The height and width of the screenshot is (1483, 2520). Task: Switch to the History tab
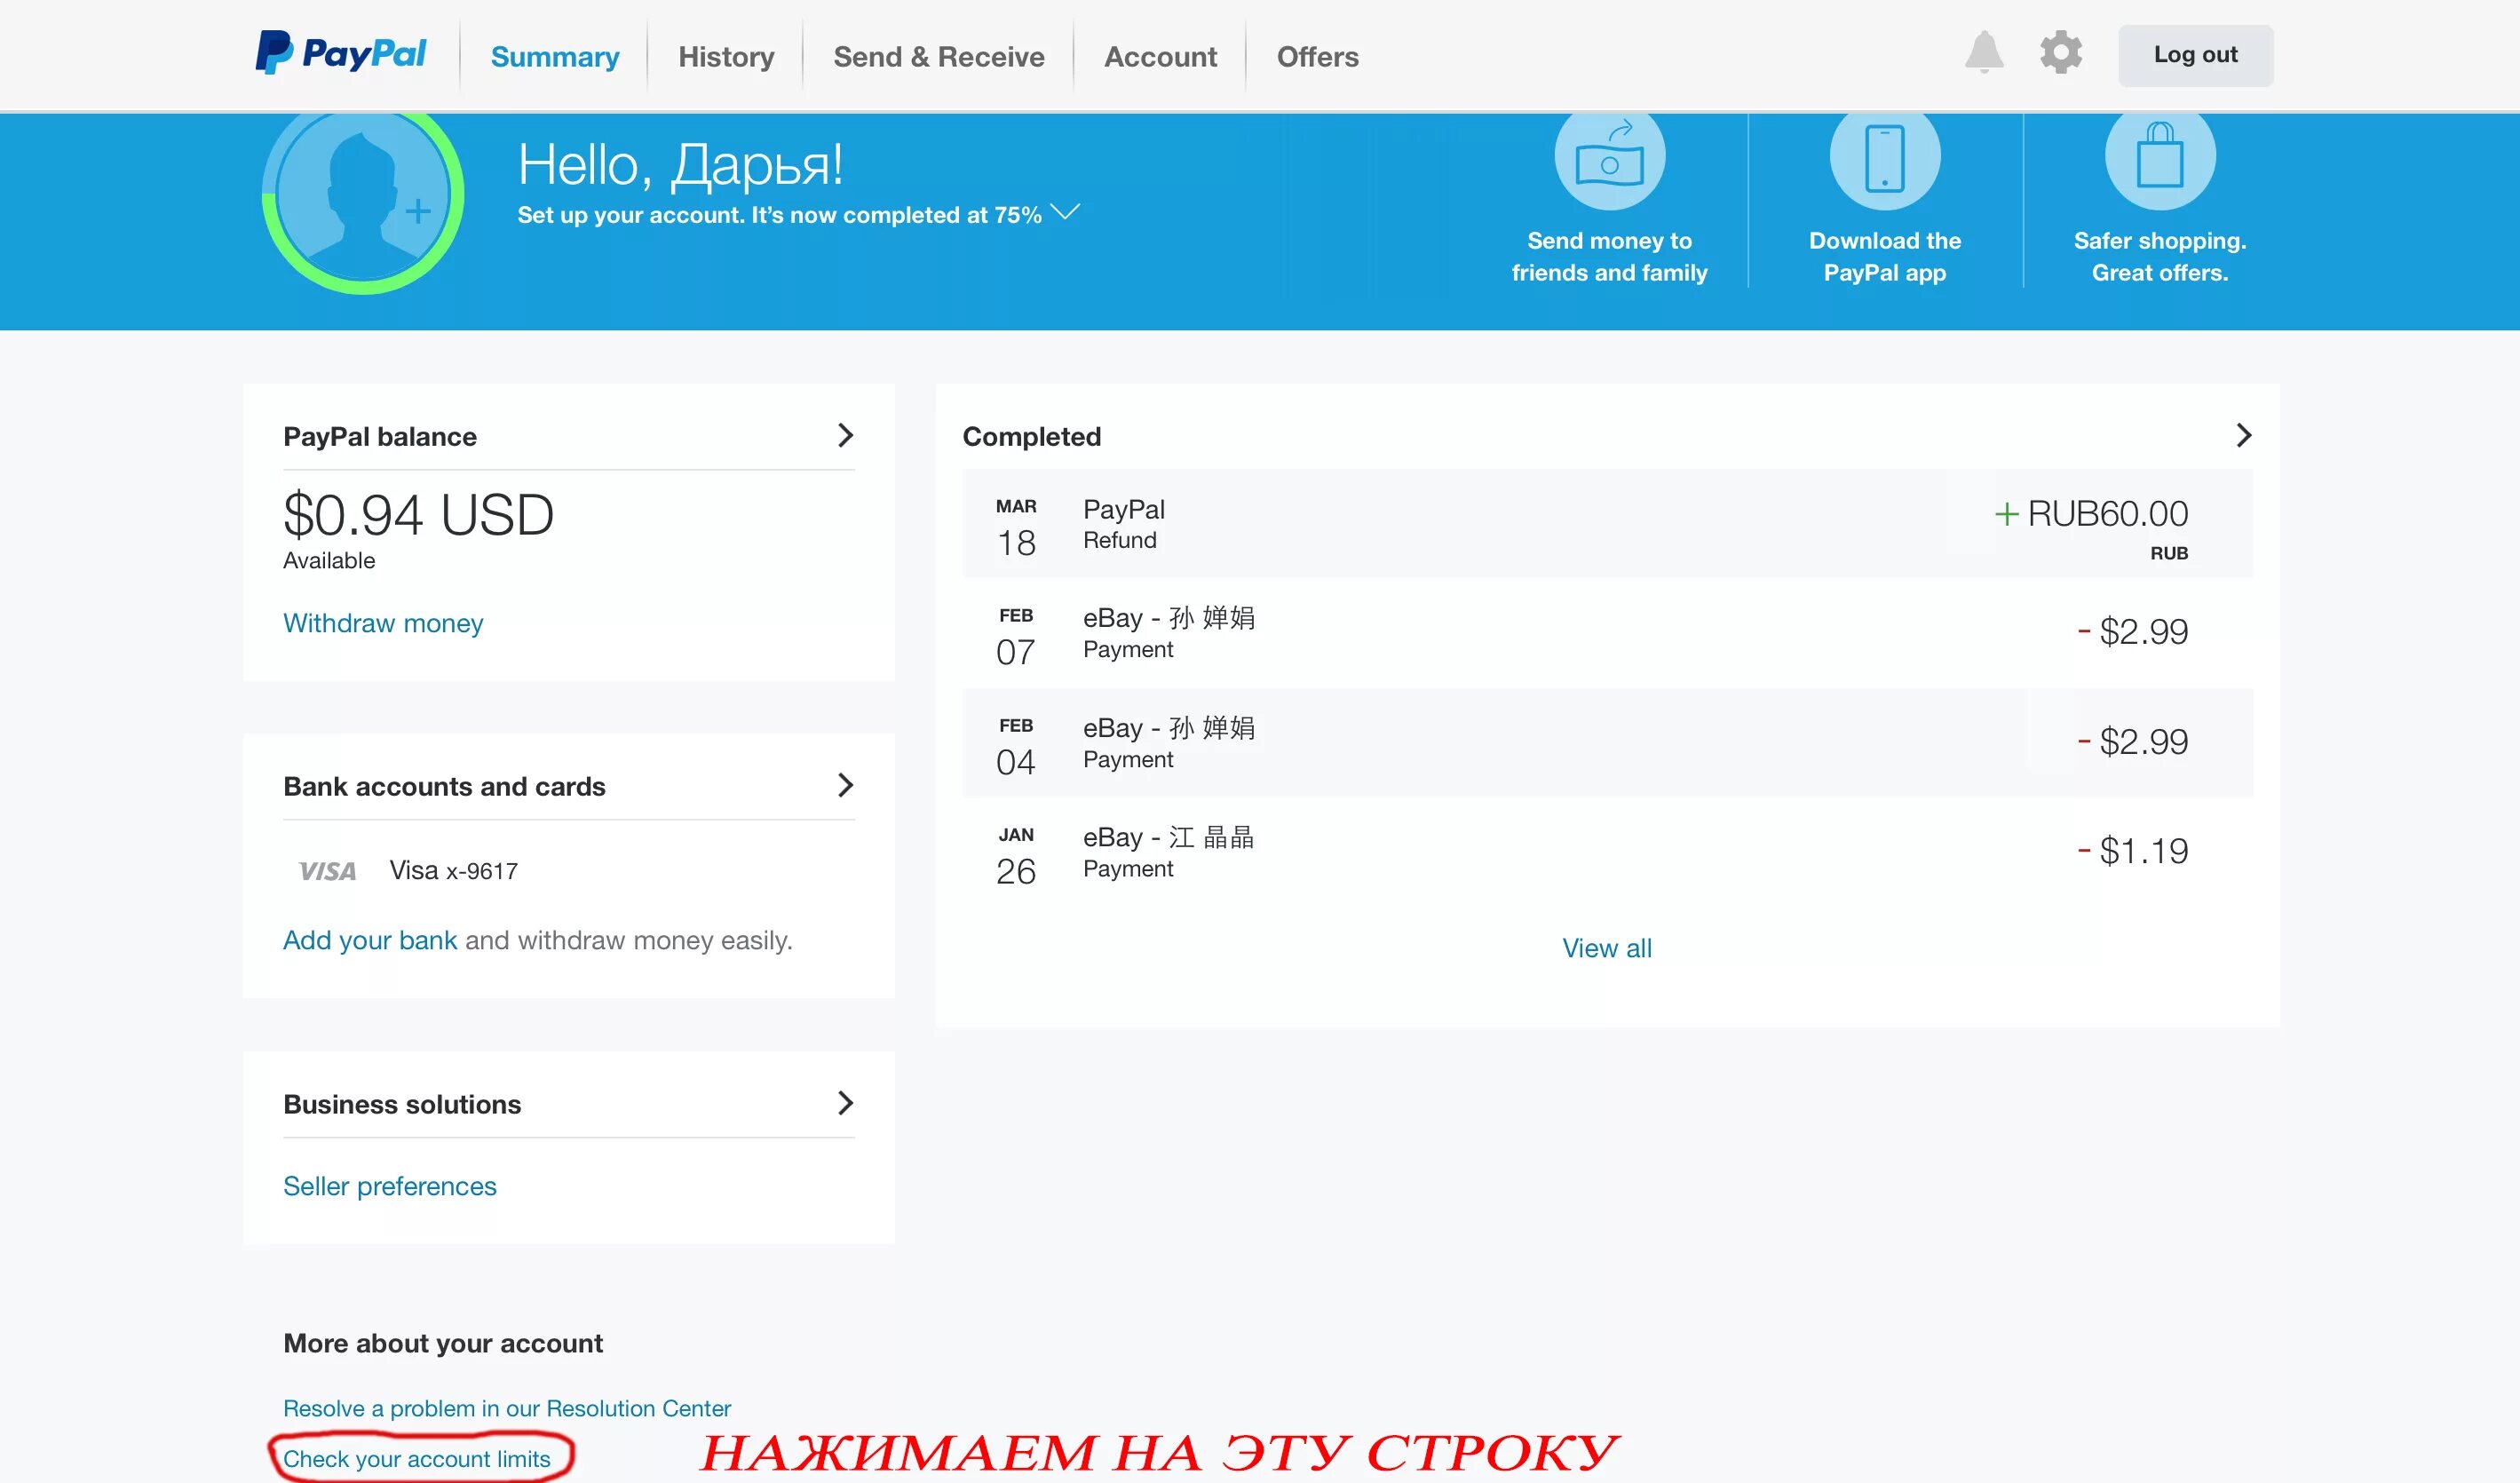[x=726, y=57]
